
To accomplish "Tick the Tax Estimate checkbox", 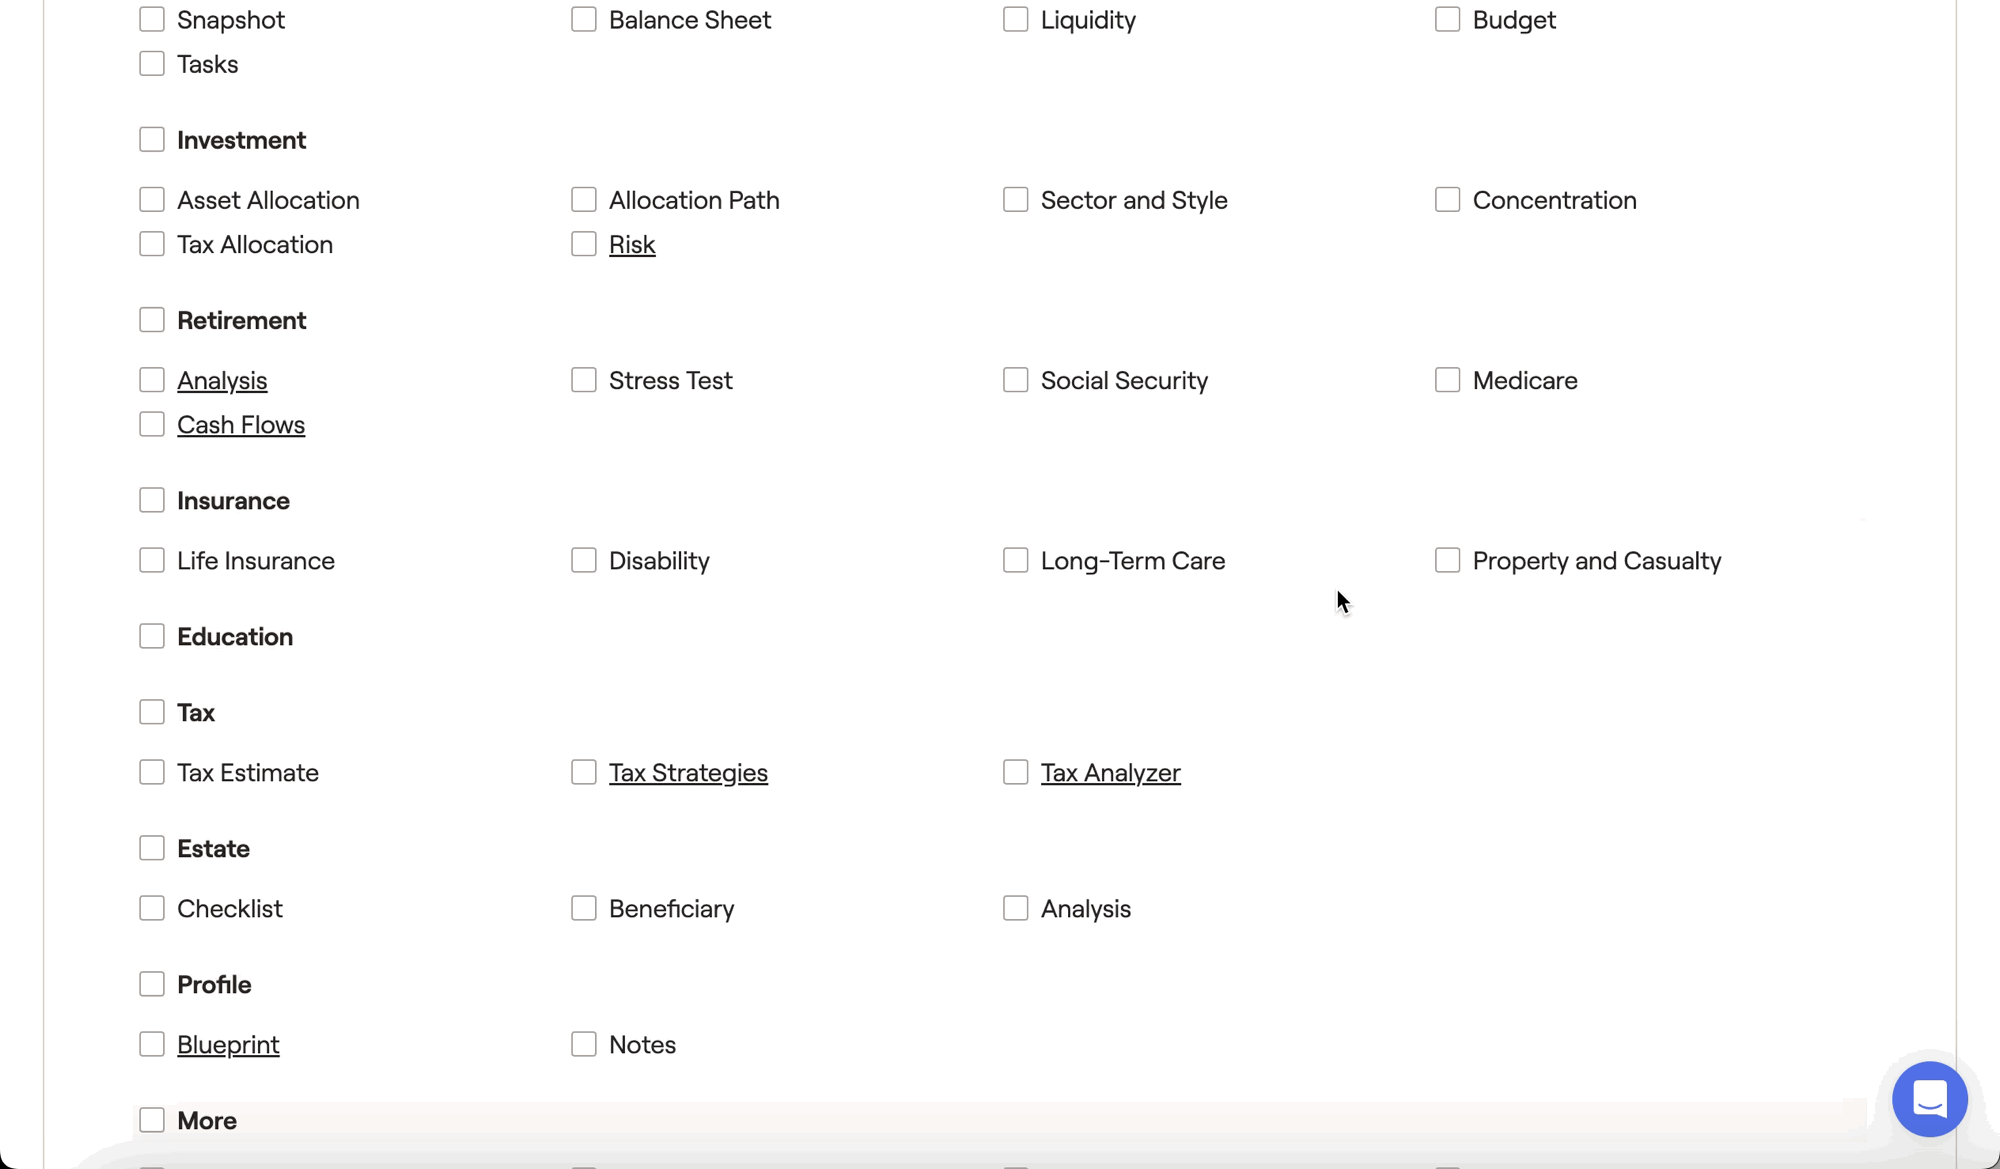I will point(152,772).
